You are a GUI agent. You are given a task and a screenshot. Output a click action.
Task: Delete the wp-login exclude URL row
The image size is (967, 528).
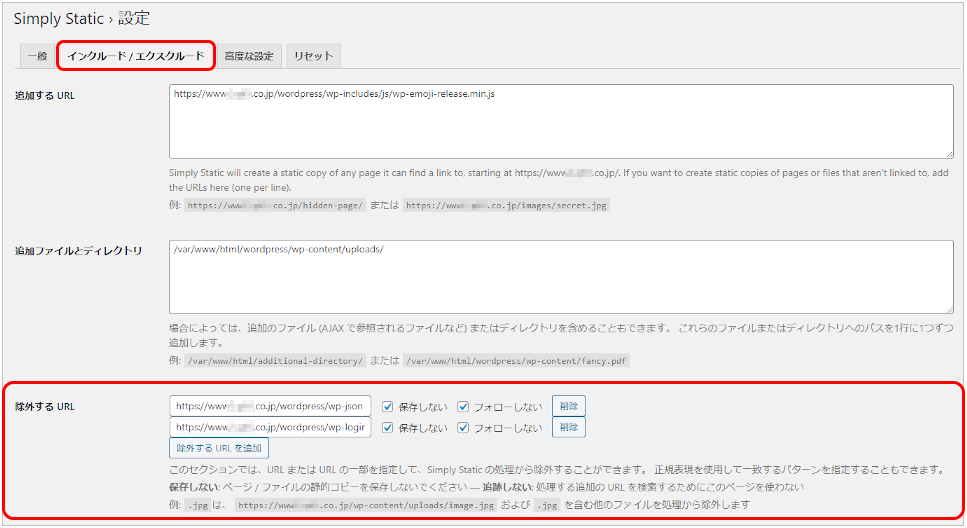569,427
